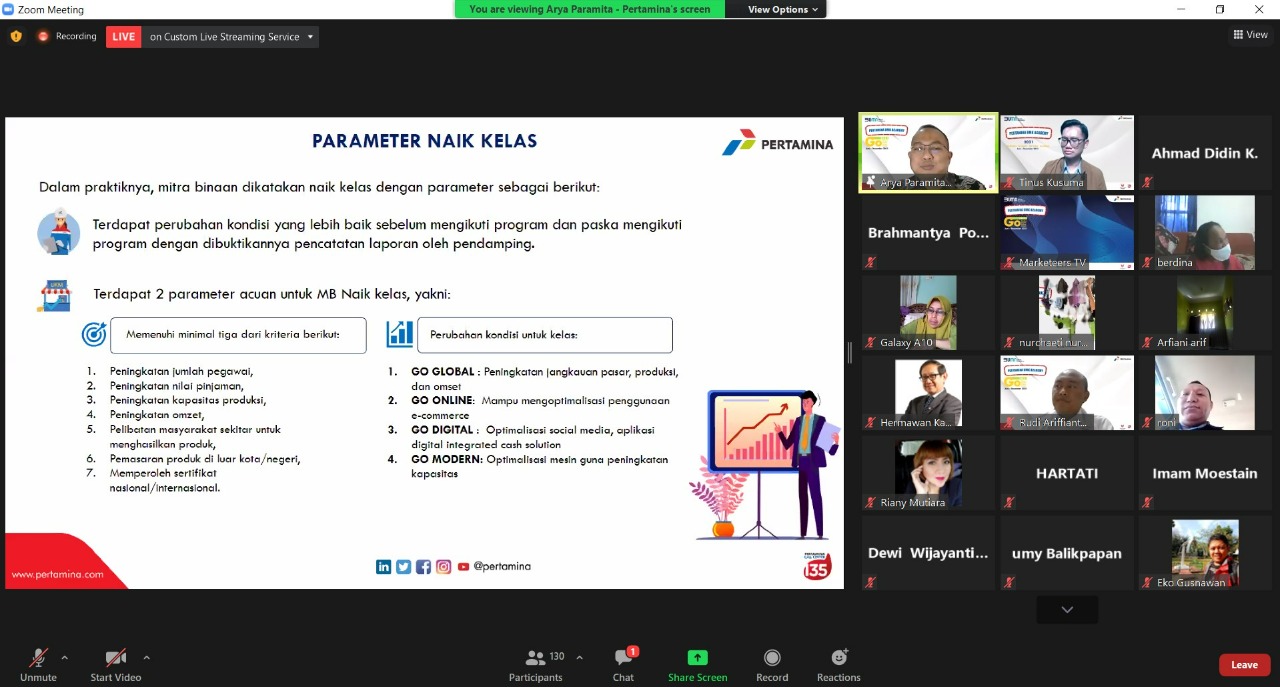Click the meeting information shield icon

pos(16,36)
